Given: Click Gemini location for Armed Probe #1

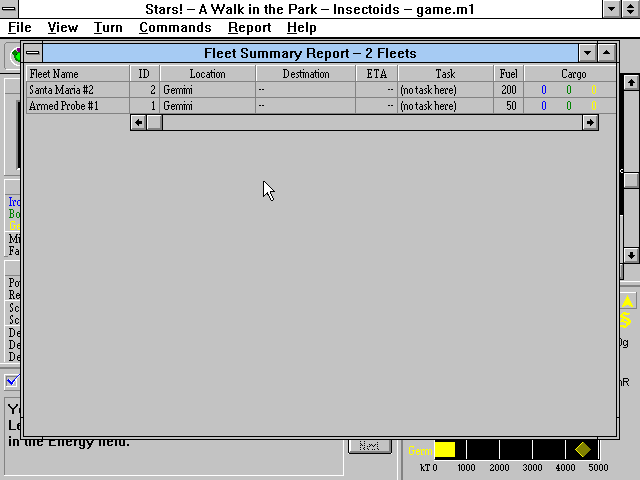Looking at the screenshot, I should point(178,106).
